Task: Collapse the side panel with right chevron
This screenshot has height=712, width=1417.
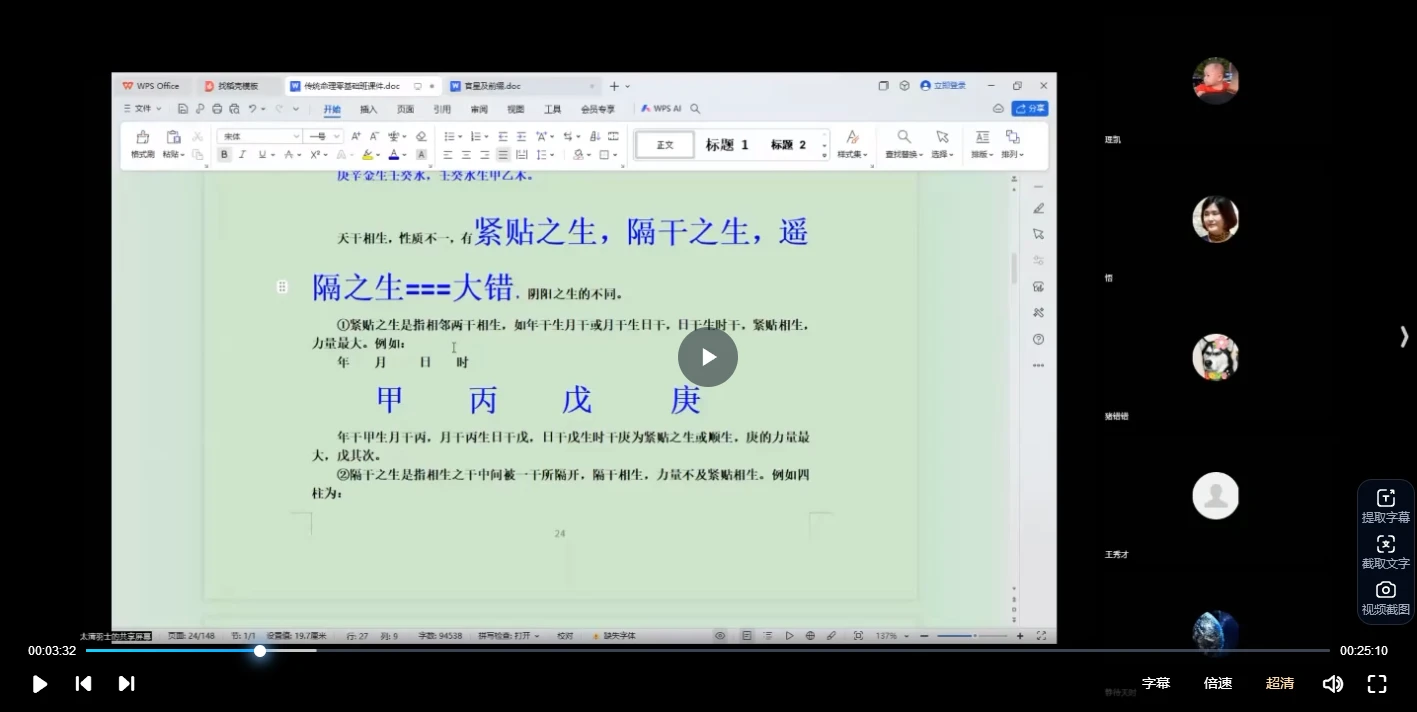Action: (x=1404, y=337)
